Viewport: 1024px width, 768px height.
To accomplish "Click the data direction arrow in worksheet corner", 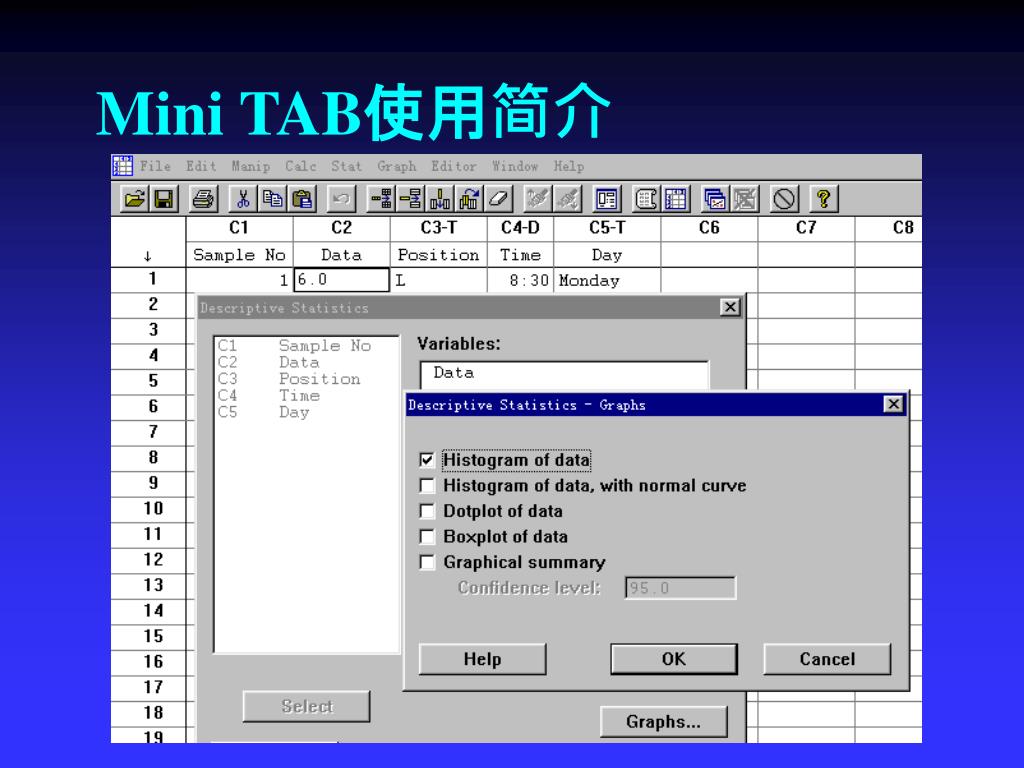I will [x=148, y=256].
